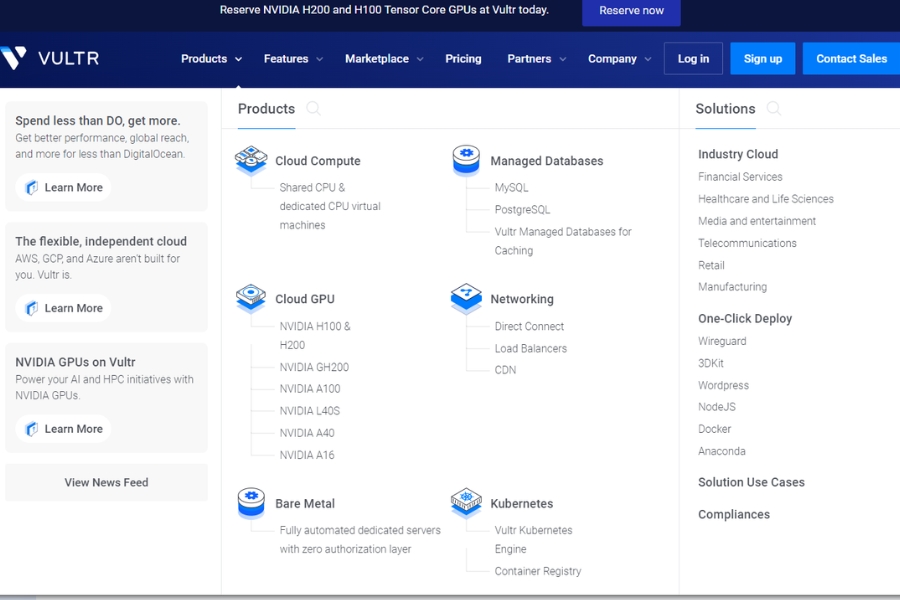
Task: Select NVIDIA A40
Action: (307, 433)
